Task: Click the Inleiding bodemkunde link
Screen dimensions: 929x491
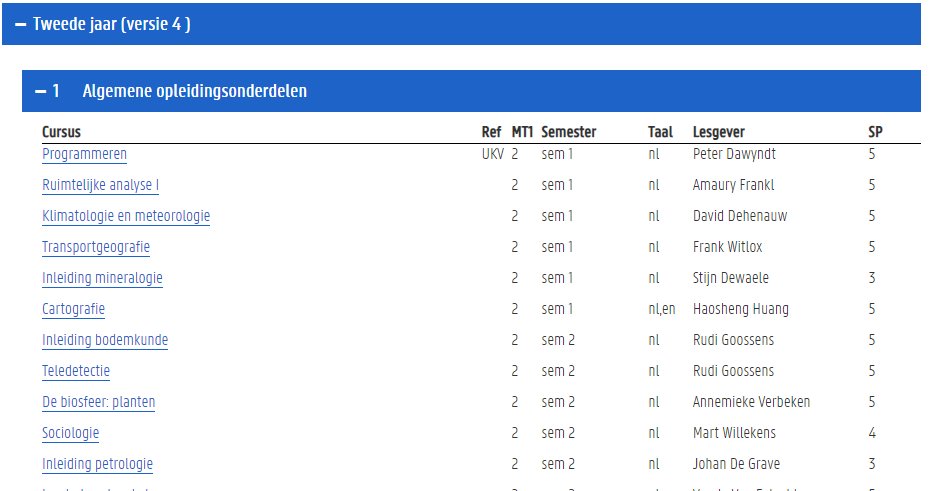Action: 105,341
